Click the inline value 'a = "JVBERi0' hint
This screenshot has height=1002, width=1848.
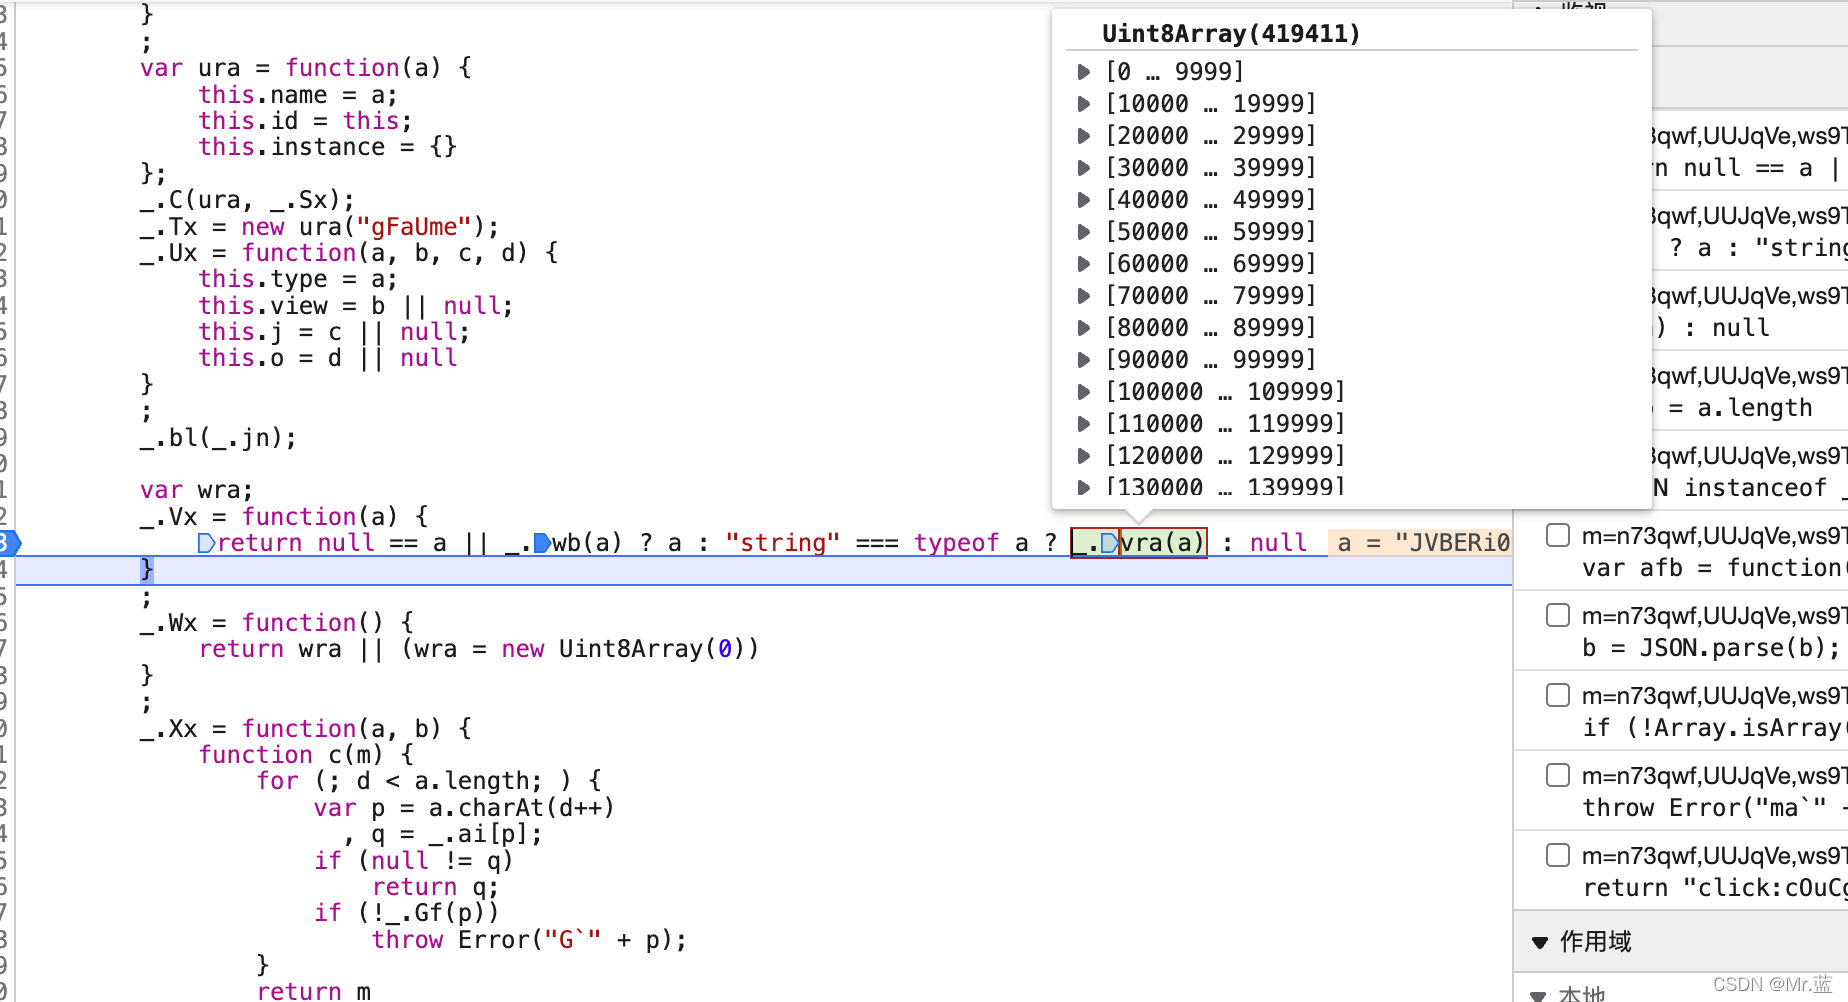[1422, 543]
